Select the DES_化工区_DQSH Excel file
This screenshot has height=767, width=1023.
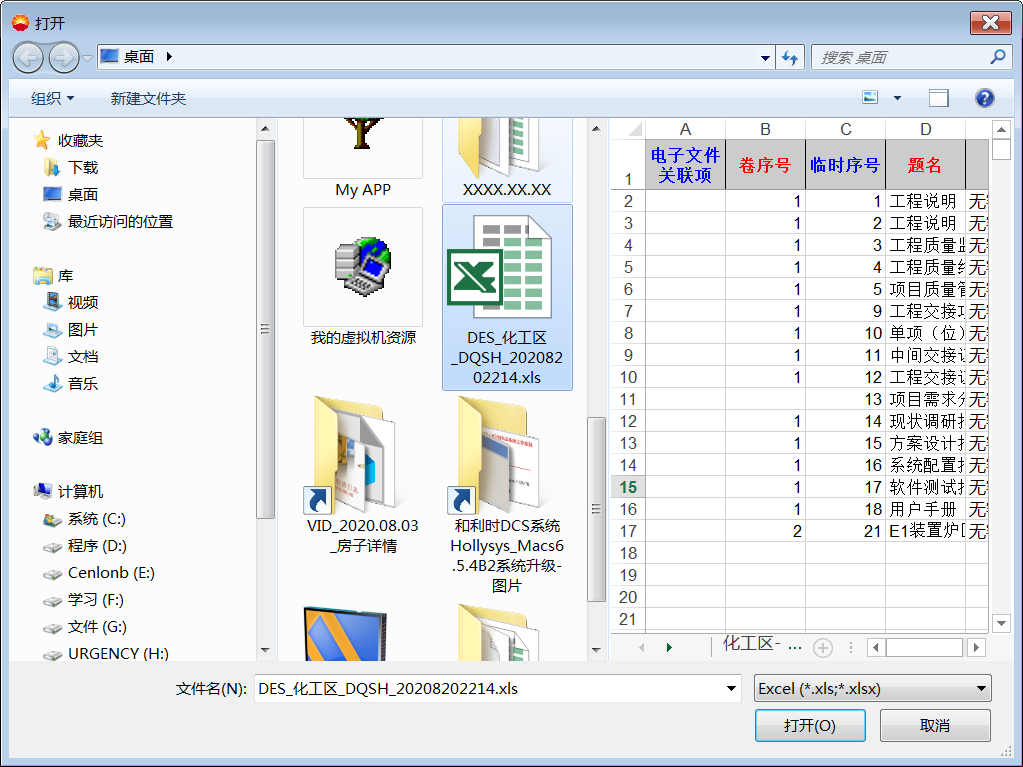click(506, 300)
